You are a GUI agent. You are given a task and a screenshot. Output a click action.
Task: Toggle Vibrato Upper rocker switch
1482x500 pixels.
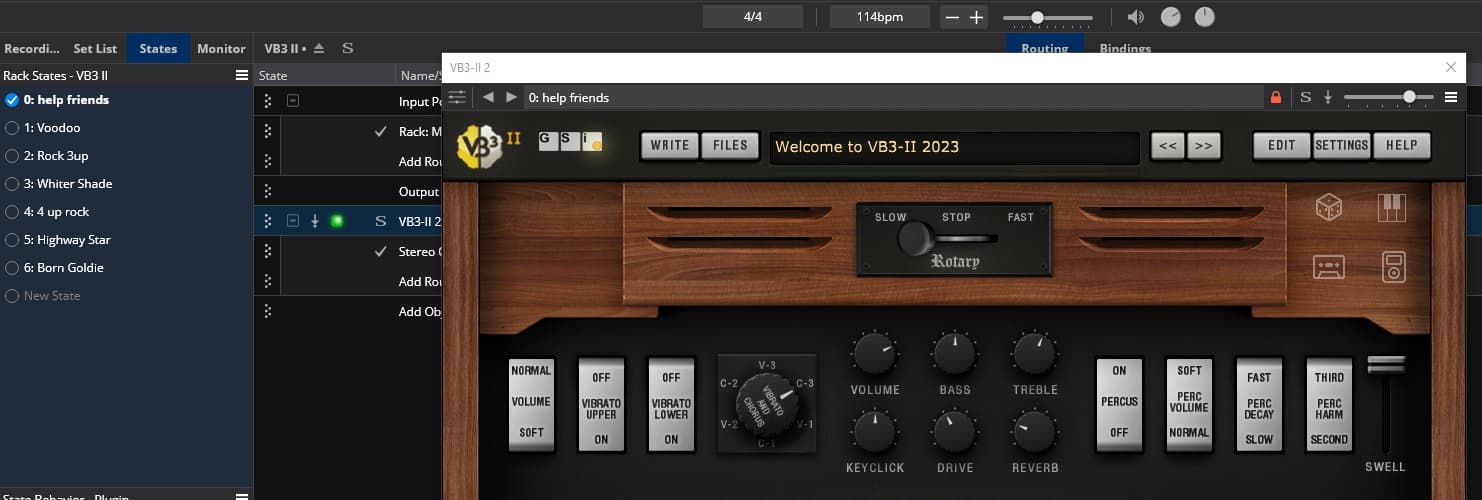pos(601,404)
